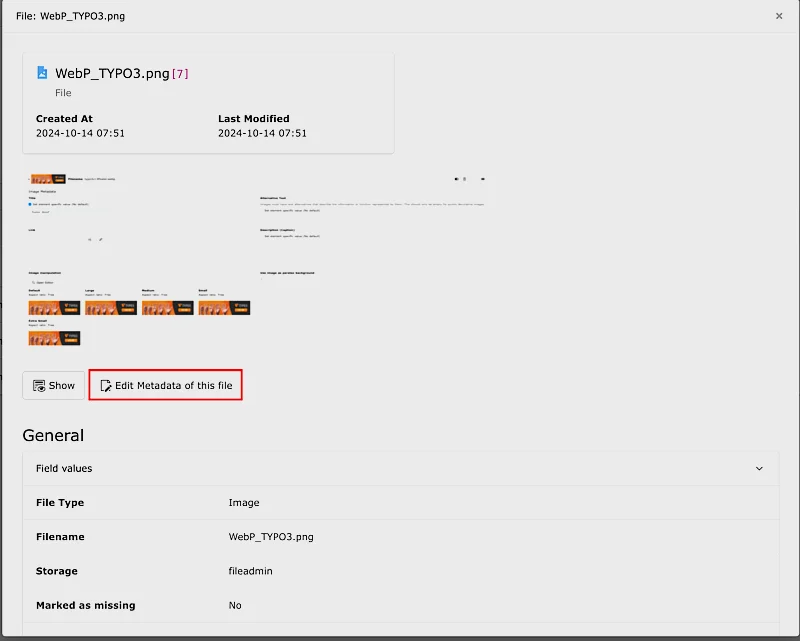Open the link browser icon below the Link field
The image size is (800, 641).
(91, 240)
